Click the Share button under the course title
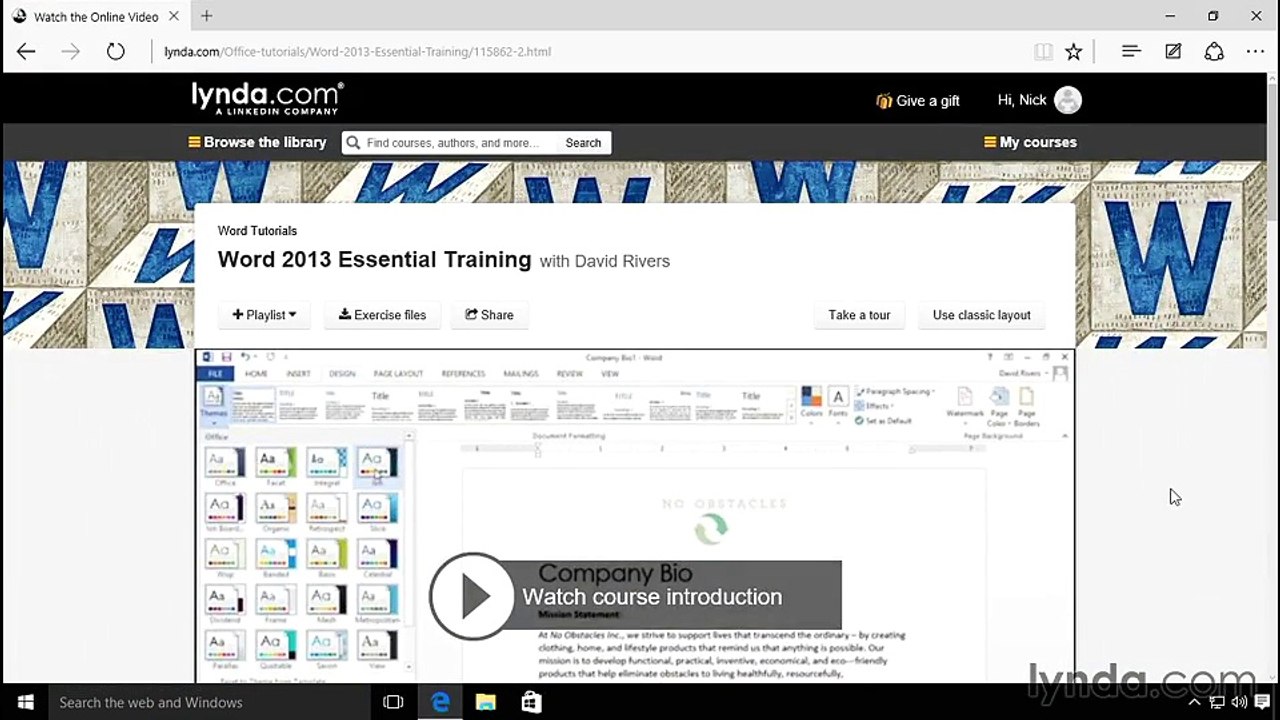Screen dimensions: 1280x720 [489, 315]
